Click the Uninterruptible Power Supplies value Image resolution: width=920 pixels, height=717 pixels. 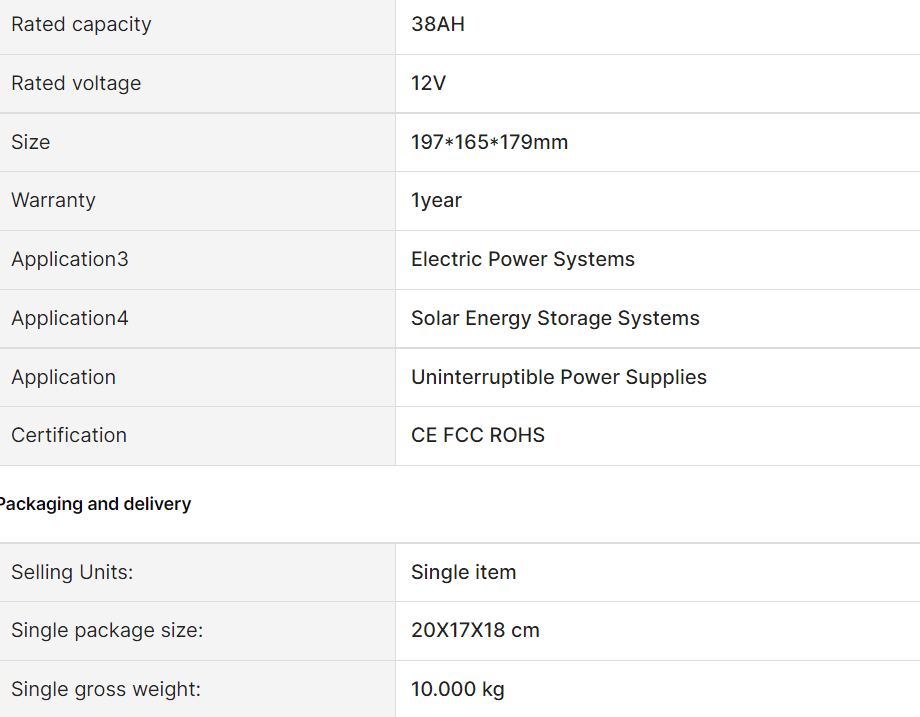(558, 378)
